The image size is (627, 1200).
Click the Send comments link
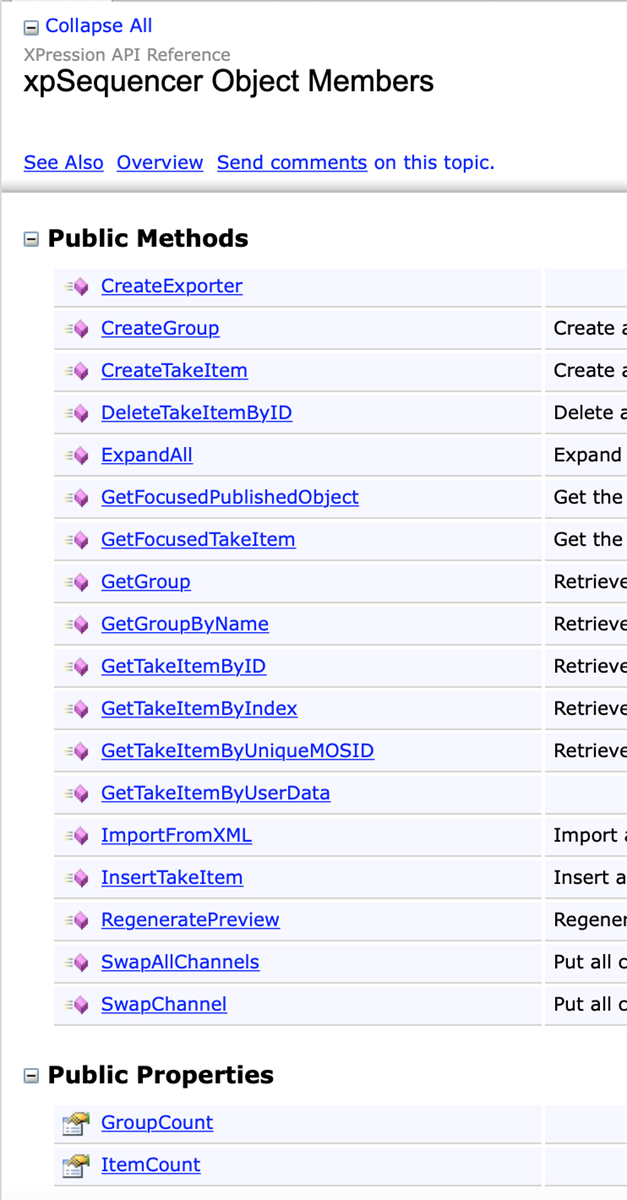pyautogui.click(x=292, y=162)
